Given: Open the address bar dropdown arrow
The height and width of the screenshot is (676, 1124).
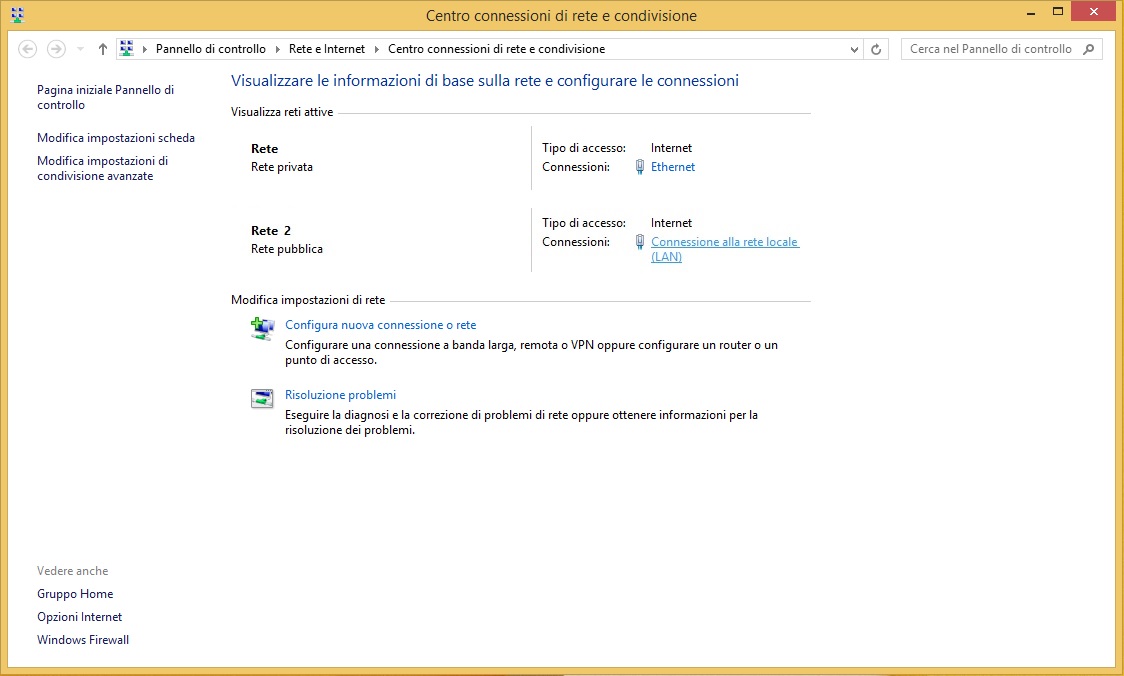Looking at the screenshot, I should (x=853, y=48).
